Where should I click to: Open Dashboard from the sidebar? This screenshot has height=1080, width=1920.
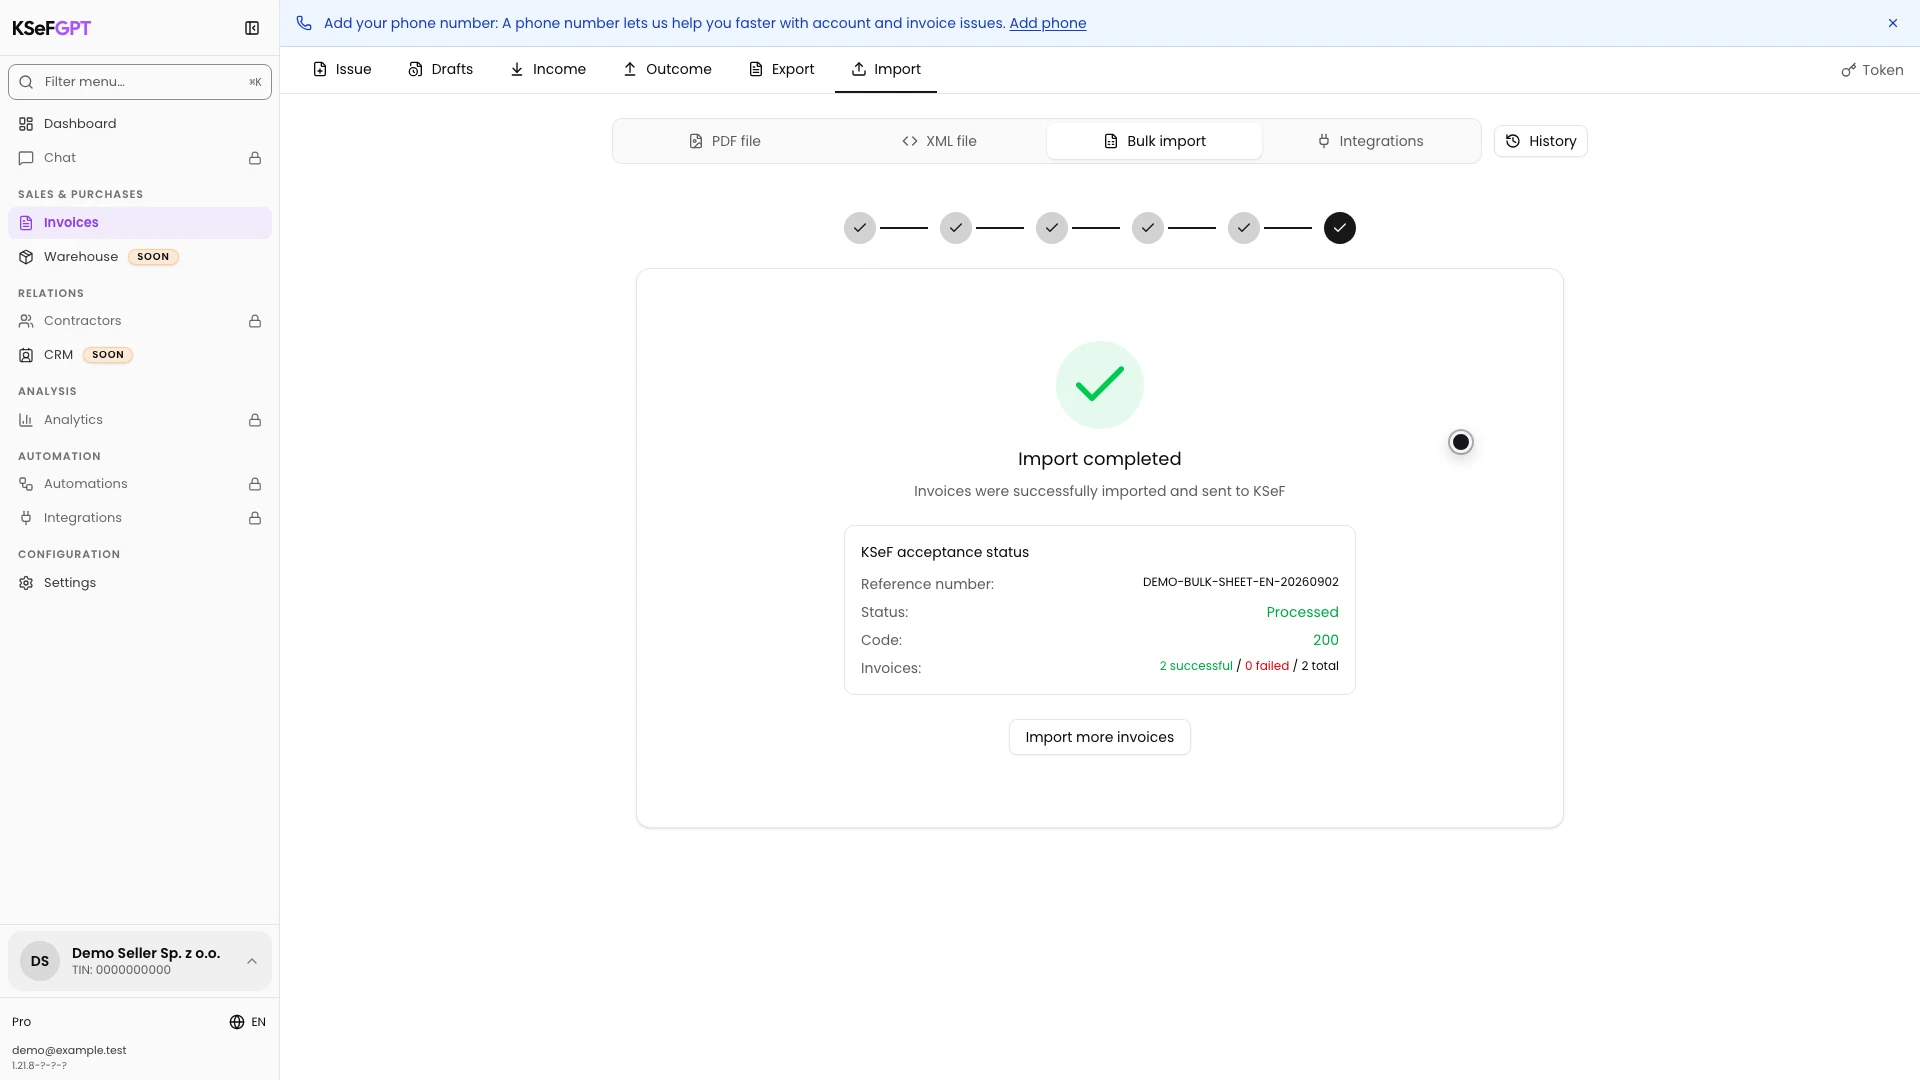pos(140,124)
